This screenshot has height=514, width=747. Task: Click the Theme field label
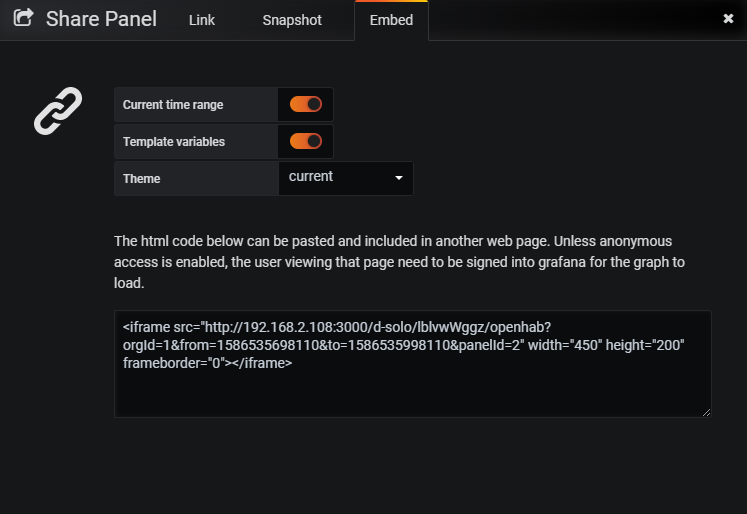click(141, 179)
